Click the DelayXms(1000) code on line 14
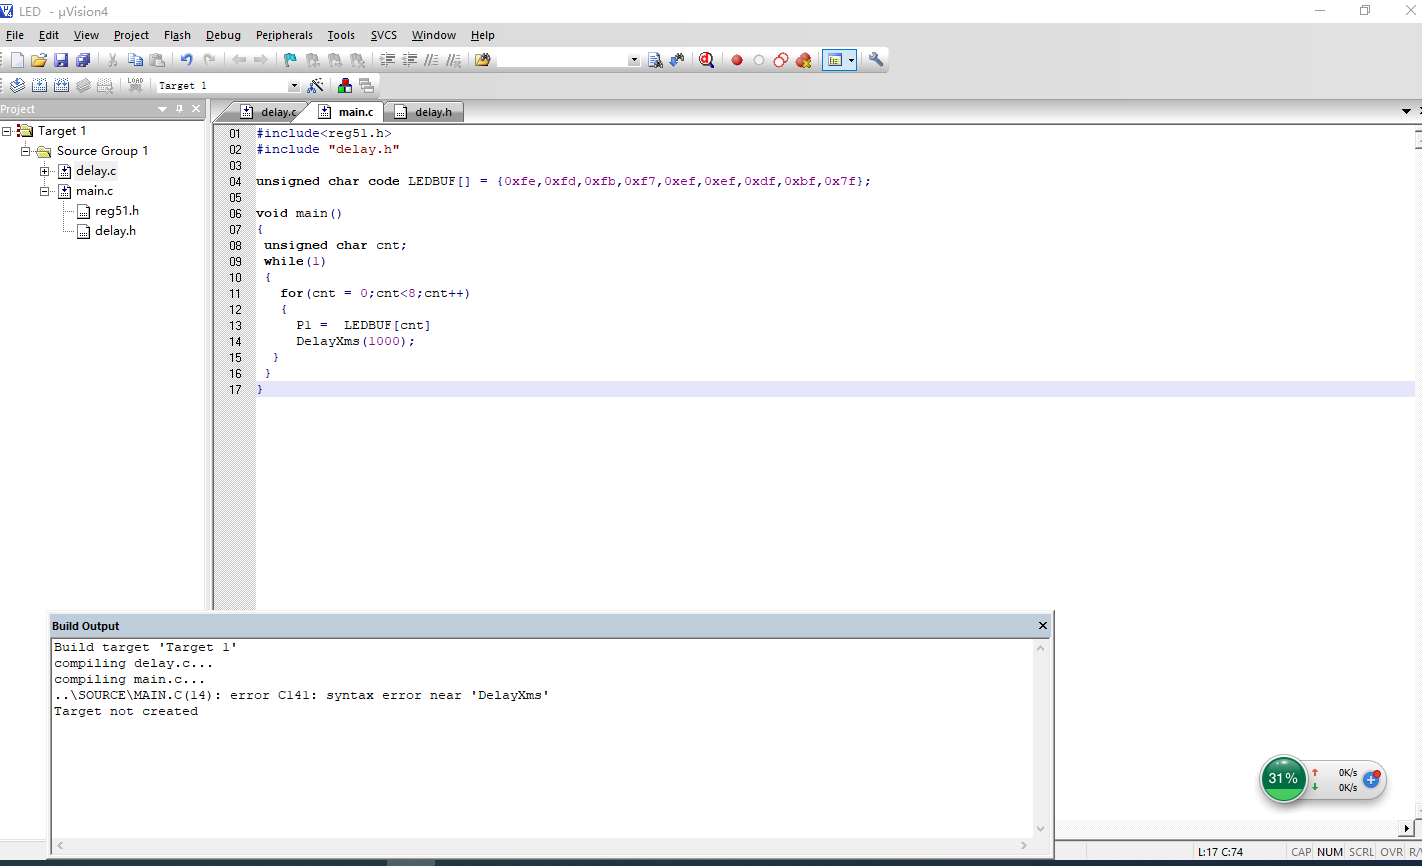The image size is (1422, 866). [355, 341]
